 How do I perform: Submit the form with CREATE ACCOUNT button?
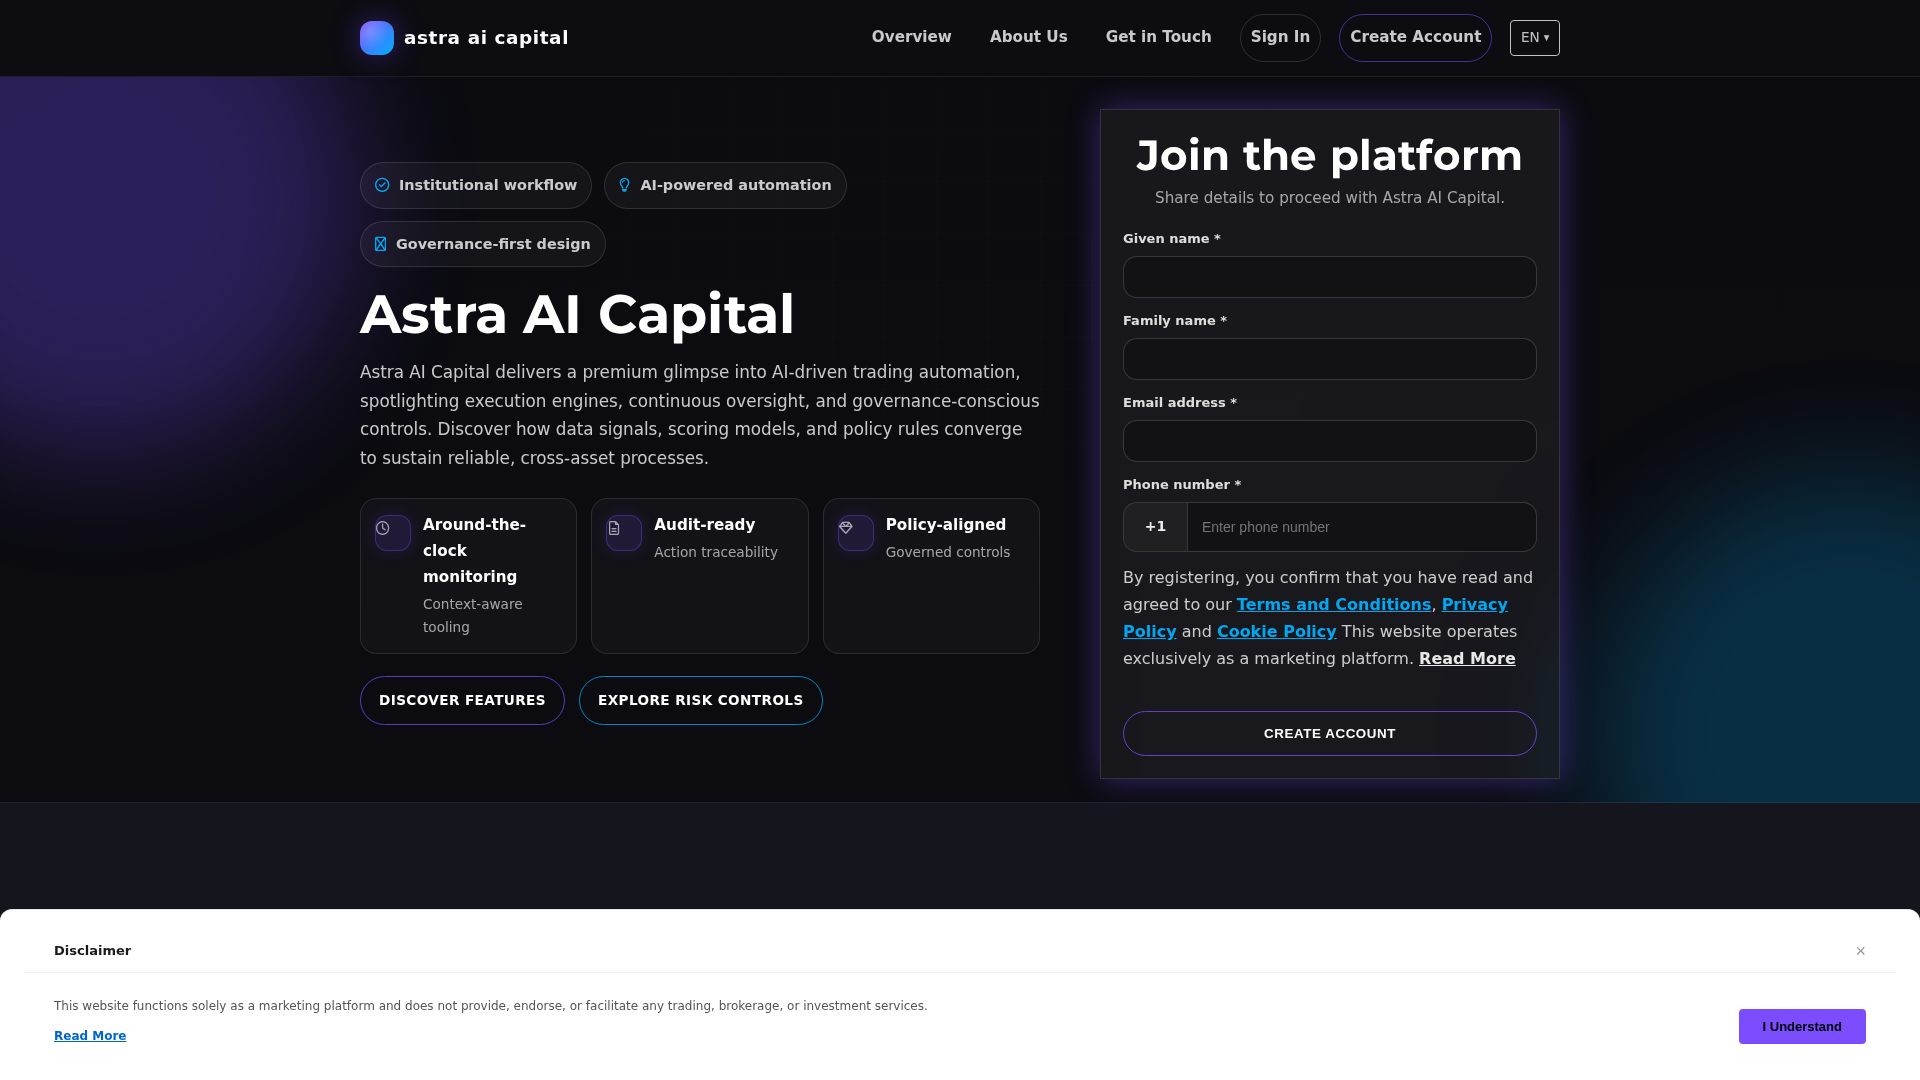pos(1330,733)
